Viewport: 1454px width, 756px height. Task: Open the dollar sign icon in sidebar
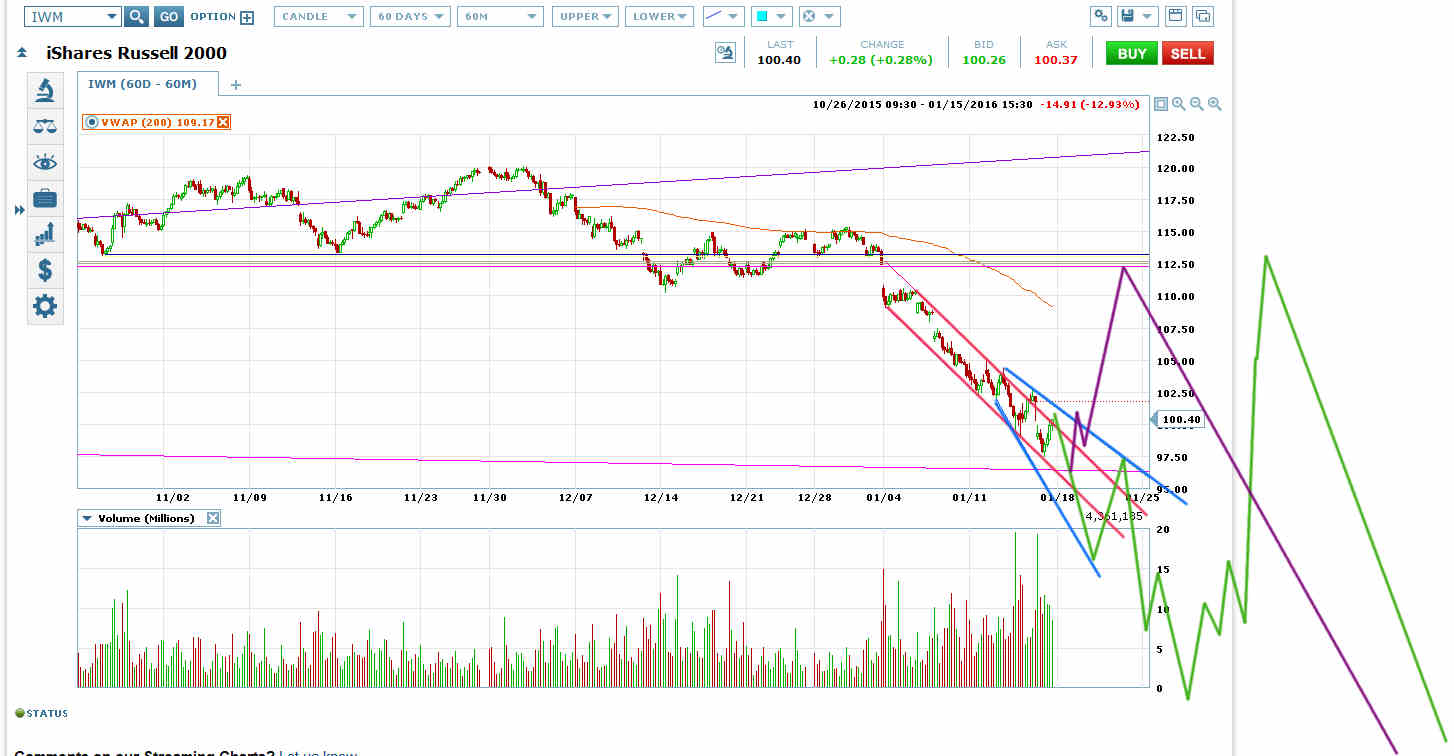pos(45,269)
